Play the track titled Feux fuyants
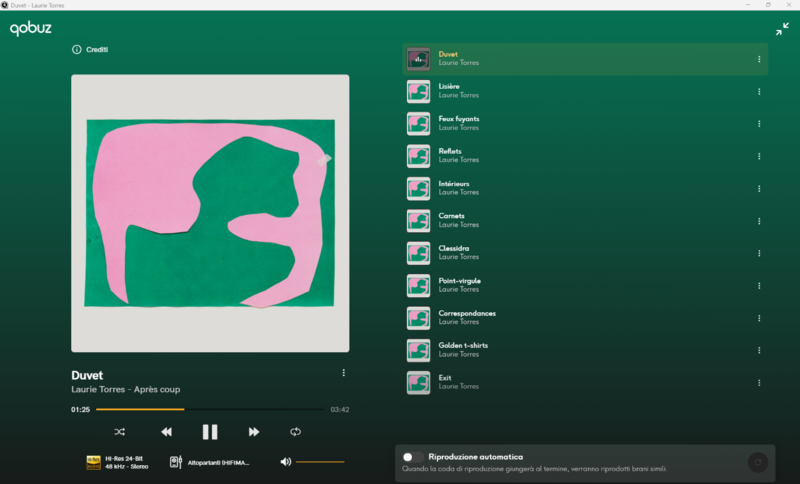The width and height of the screenshot is (800, 484). (x=459, y=119)
